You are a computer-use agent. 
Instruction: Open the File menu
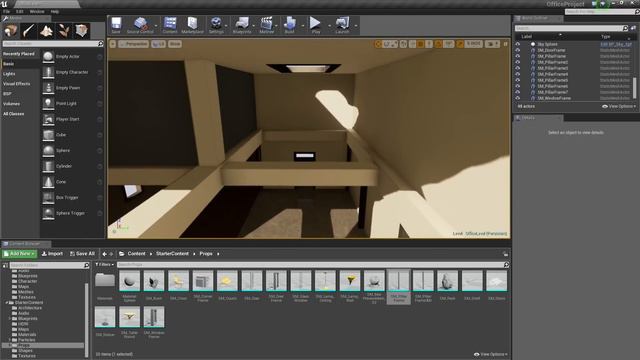click(7, 11)
